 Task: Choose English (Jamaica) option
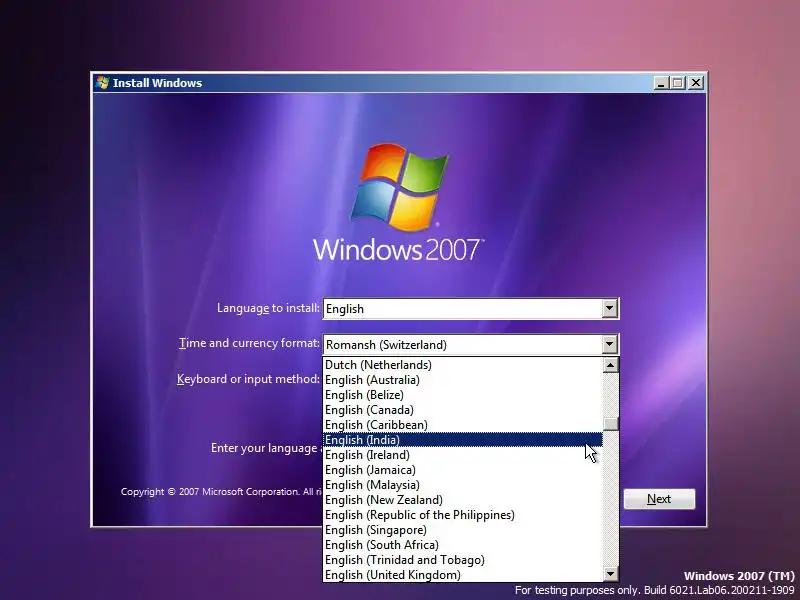[x=463, y=470]
